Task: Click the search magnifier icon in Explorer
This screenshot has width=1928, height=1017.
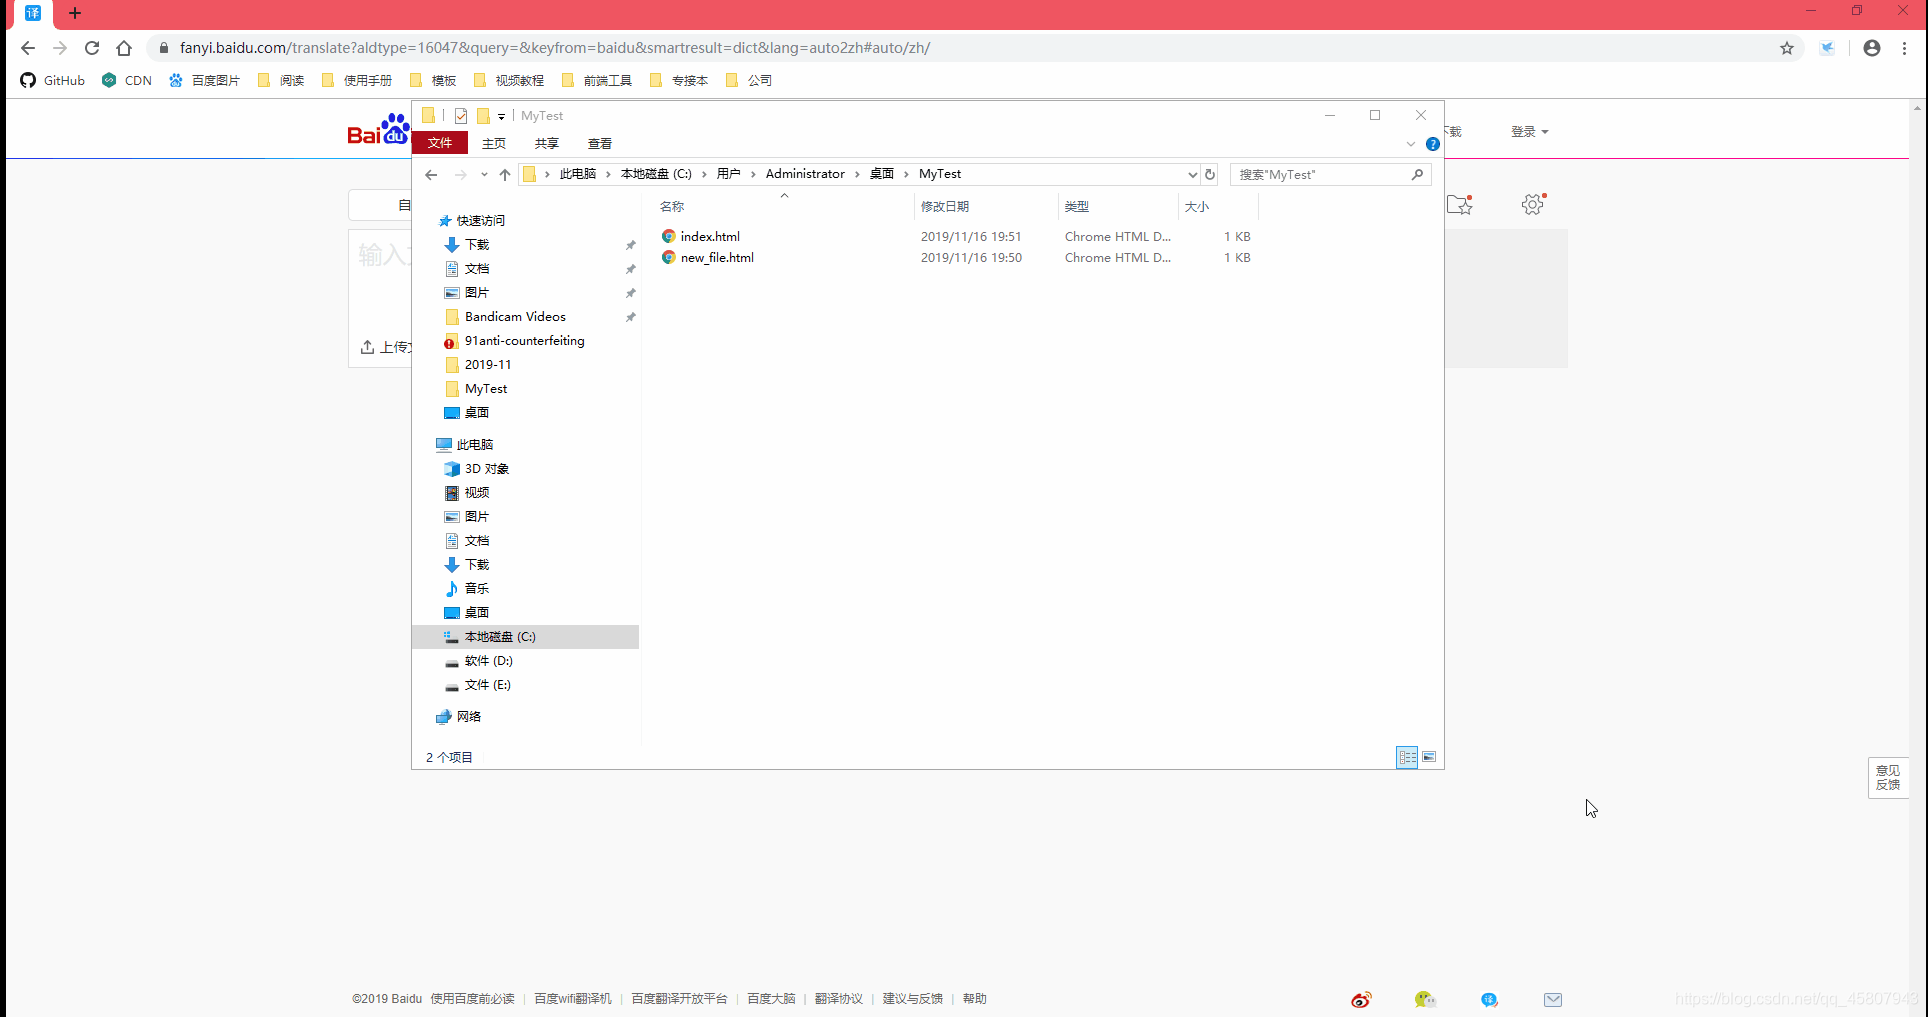Action: [x=1418, y=174]
